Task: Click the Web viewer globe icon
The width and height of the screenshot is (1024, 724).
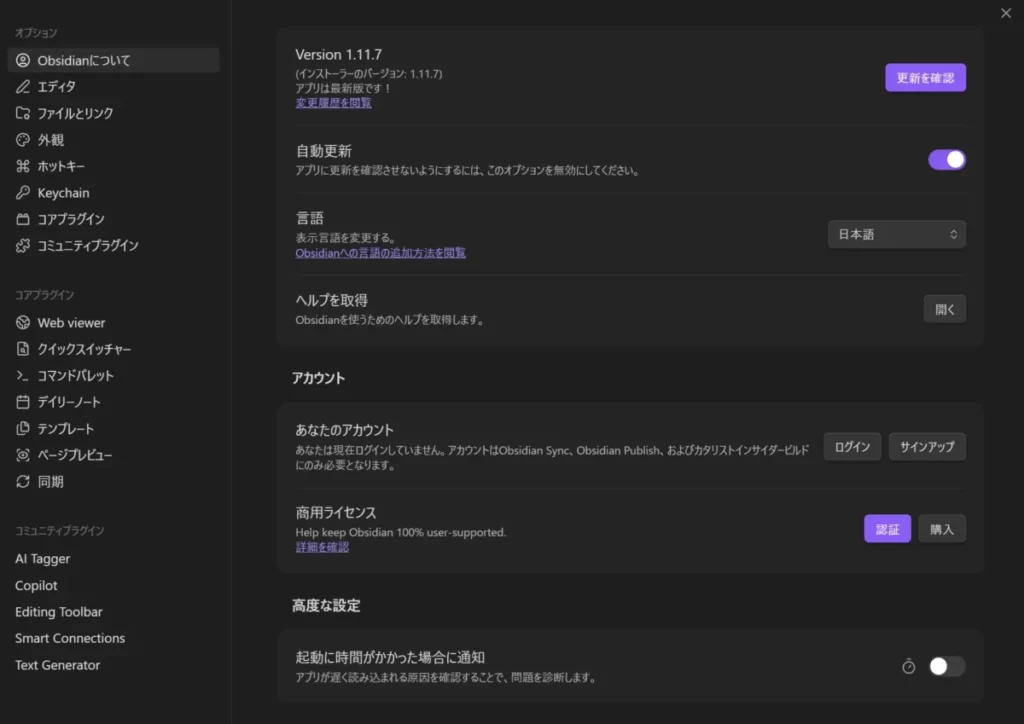Action: [x=22, y=322]
